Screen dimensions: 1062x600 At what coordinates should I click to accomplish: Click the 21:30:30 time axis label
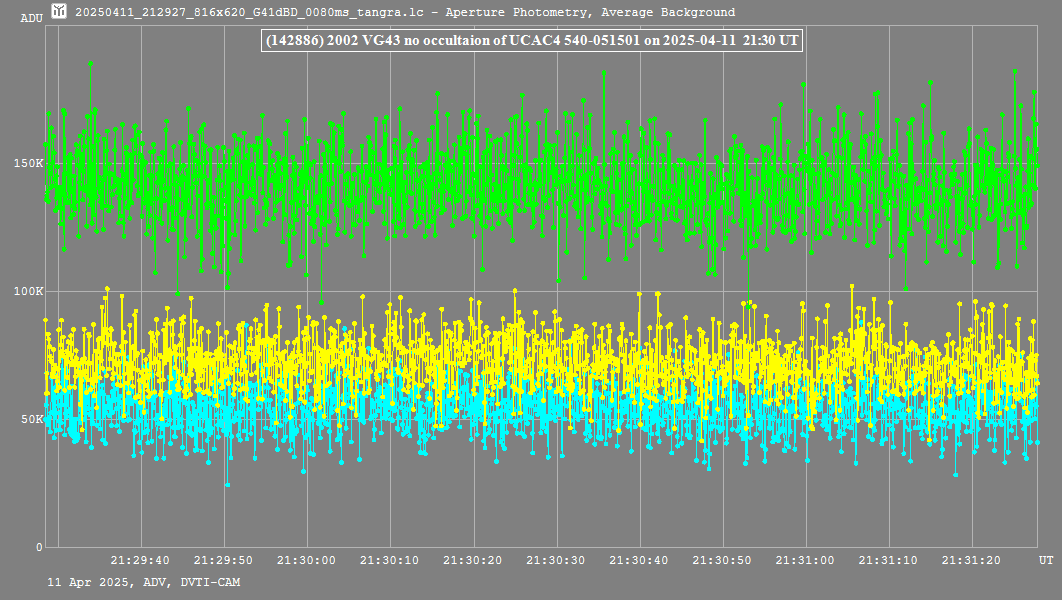pyautogui.click(x=556, y=561)
